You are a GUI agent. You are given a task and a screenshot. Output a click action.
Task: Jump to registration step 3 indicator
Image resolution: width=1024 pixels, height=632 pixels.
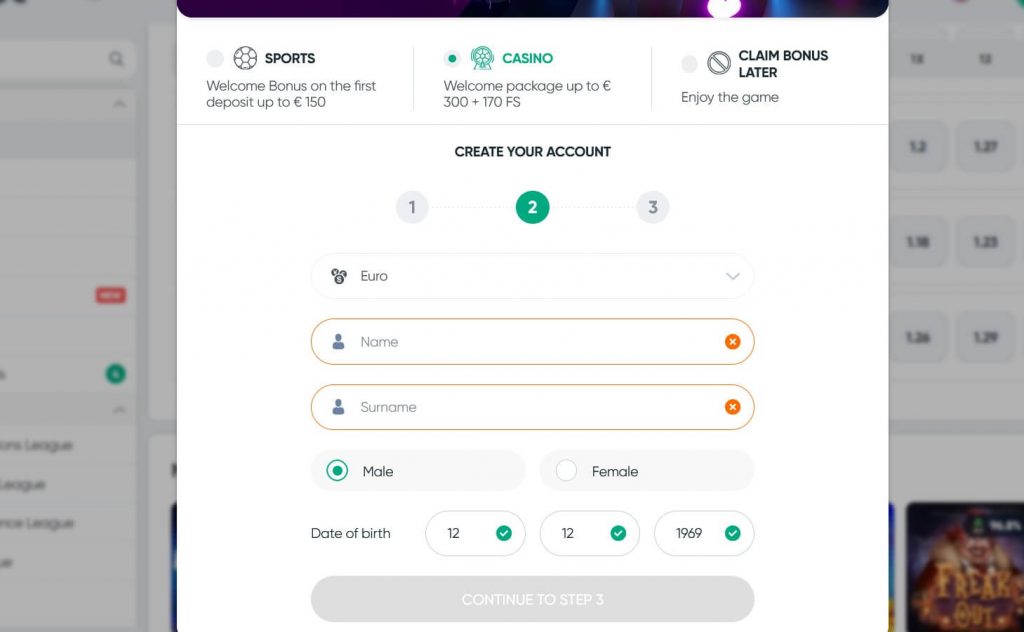pyautogui.click(x=653, y=207)
